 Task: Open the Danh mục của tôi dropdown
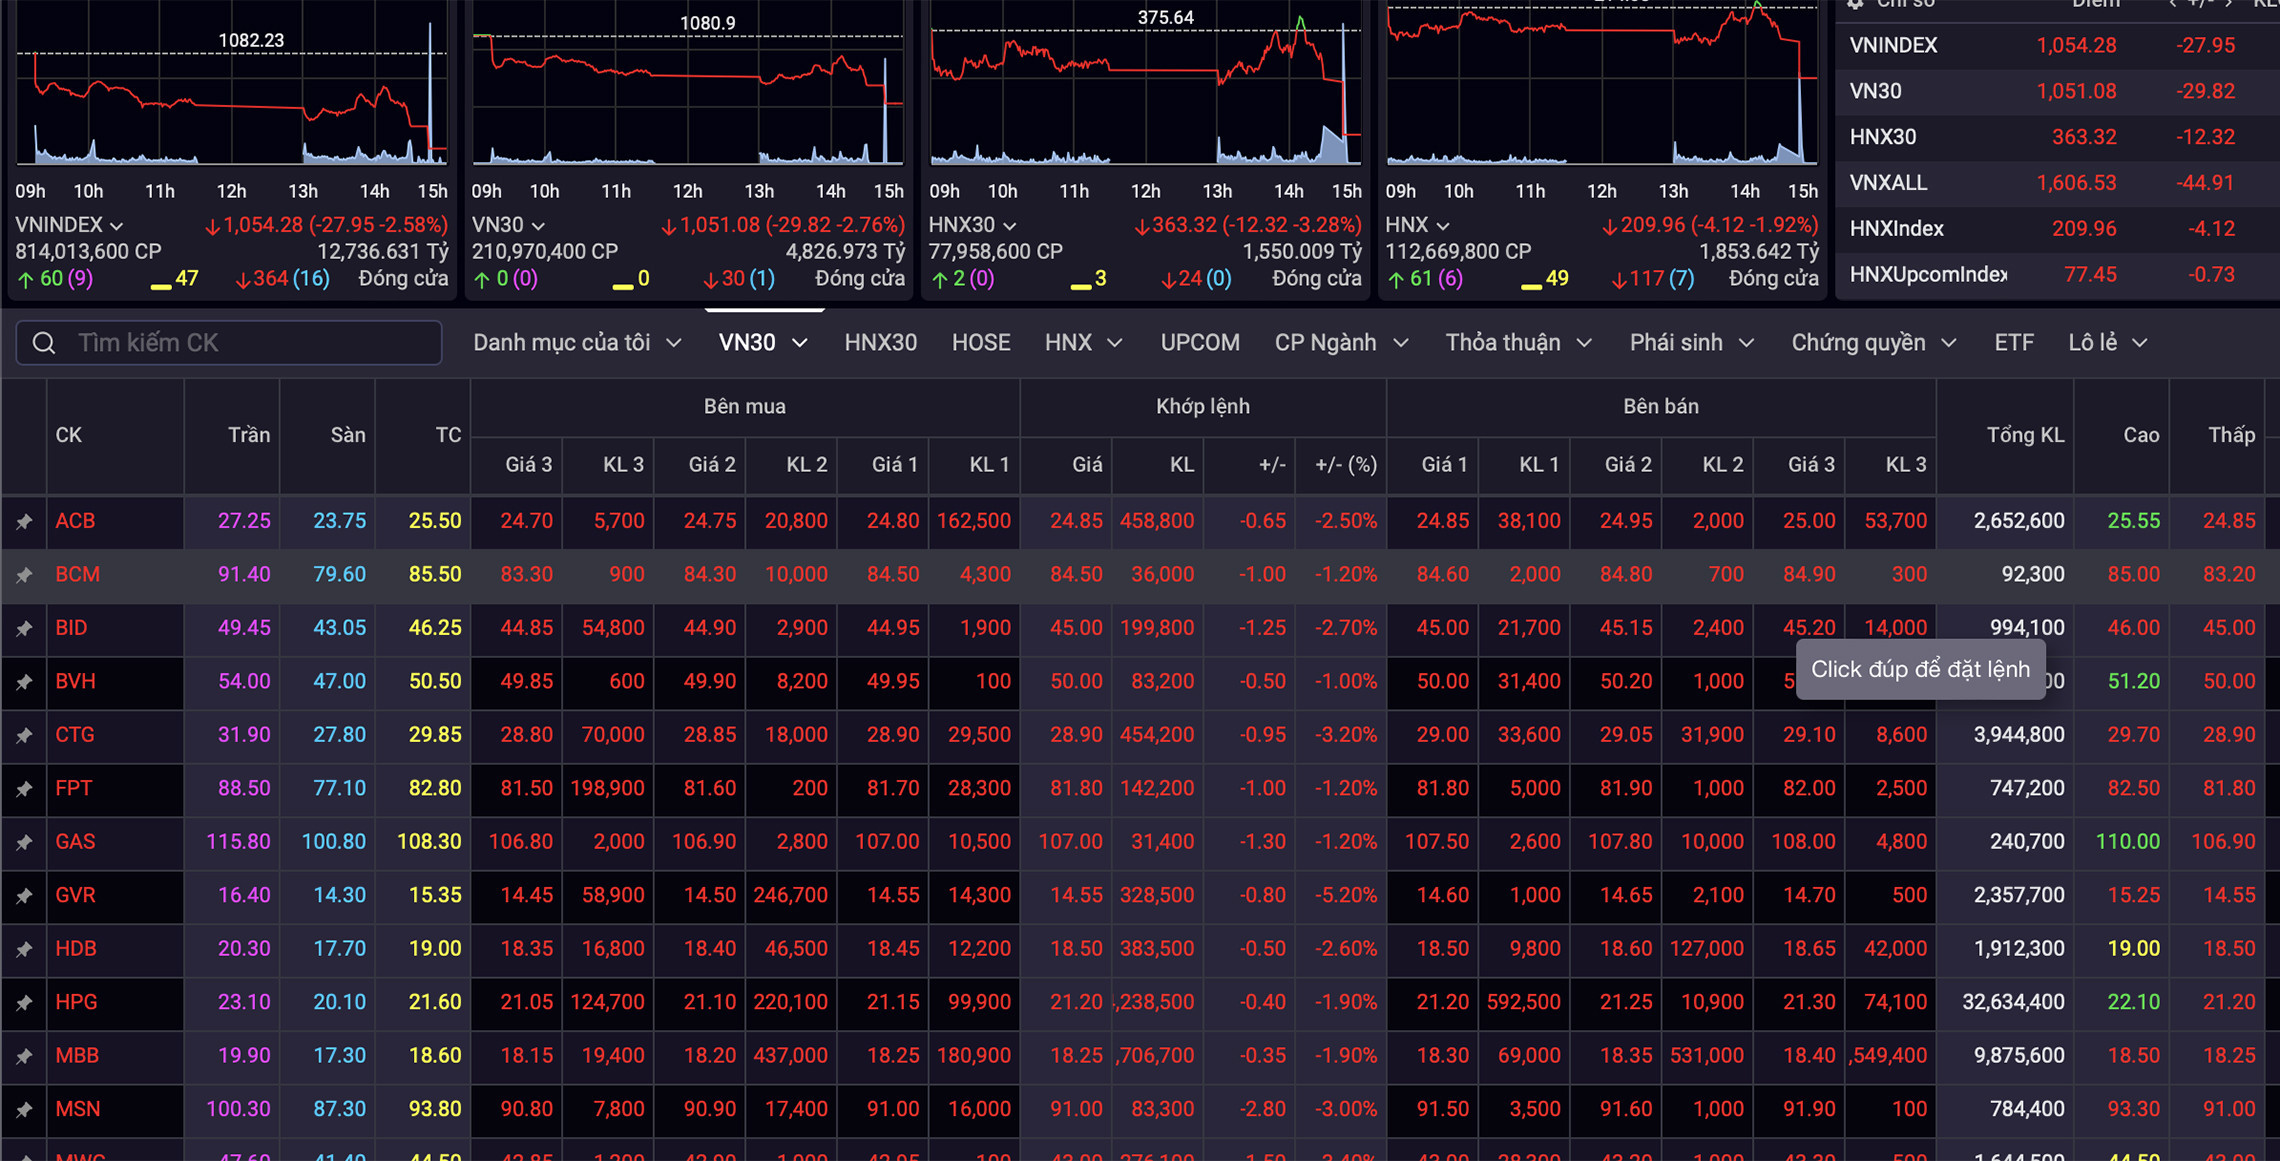tap(577, 343)
